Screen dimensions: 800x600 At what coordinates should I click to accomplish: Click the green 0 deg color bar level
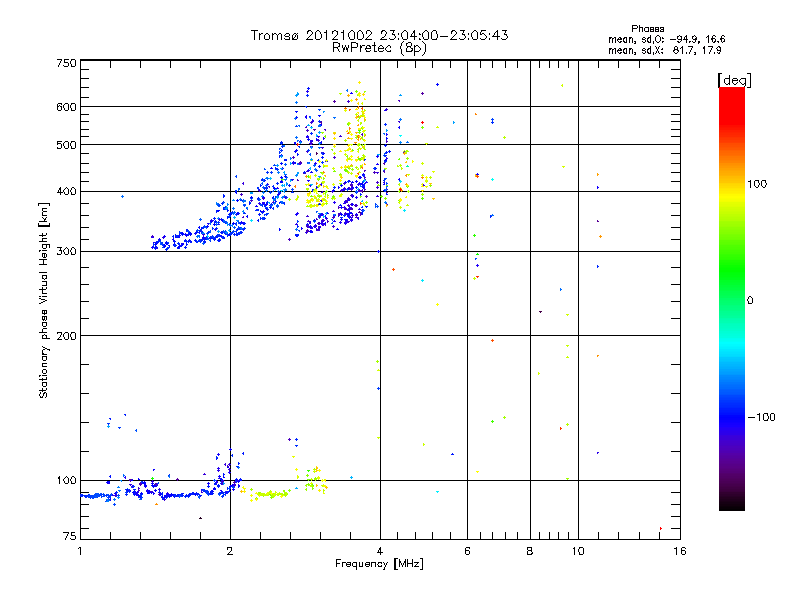pos(732,300)
